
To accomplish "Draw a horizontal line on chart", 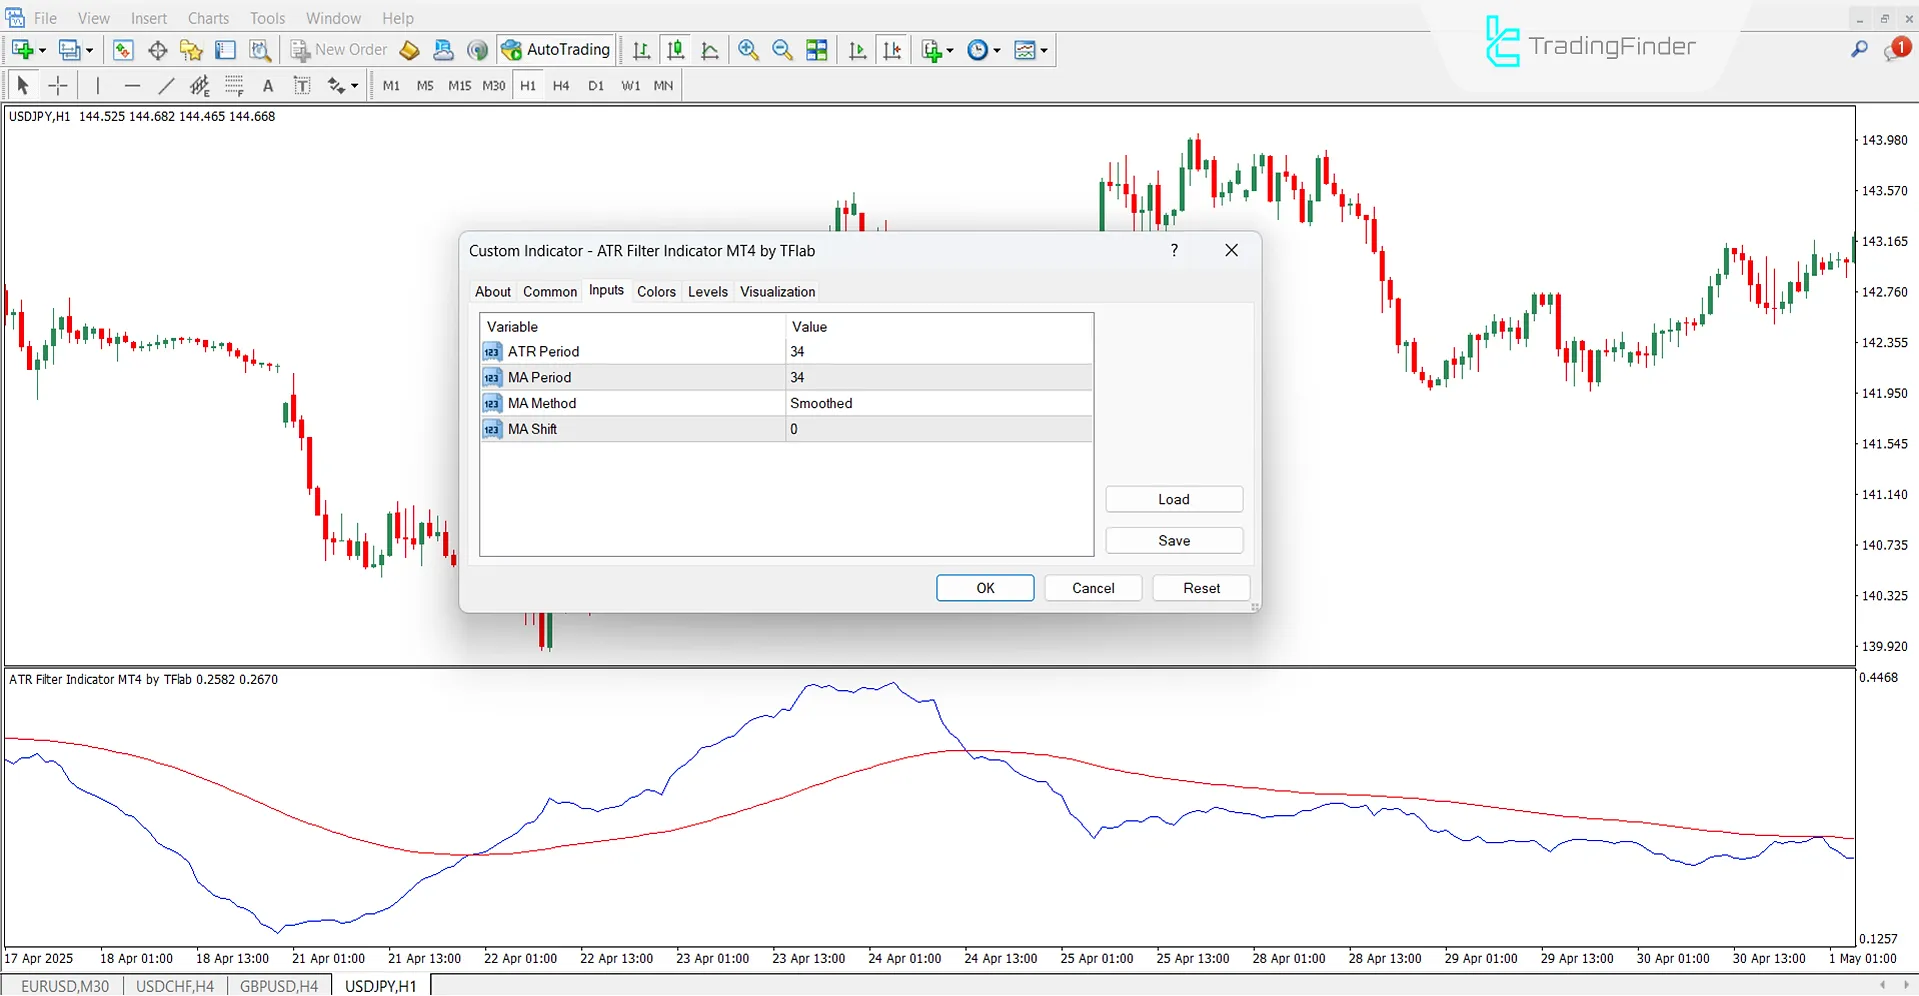I will 132,86.
